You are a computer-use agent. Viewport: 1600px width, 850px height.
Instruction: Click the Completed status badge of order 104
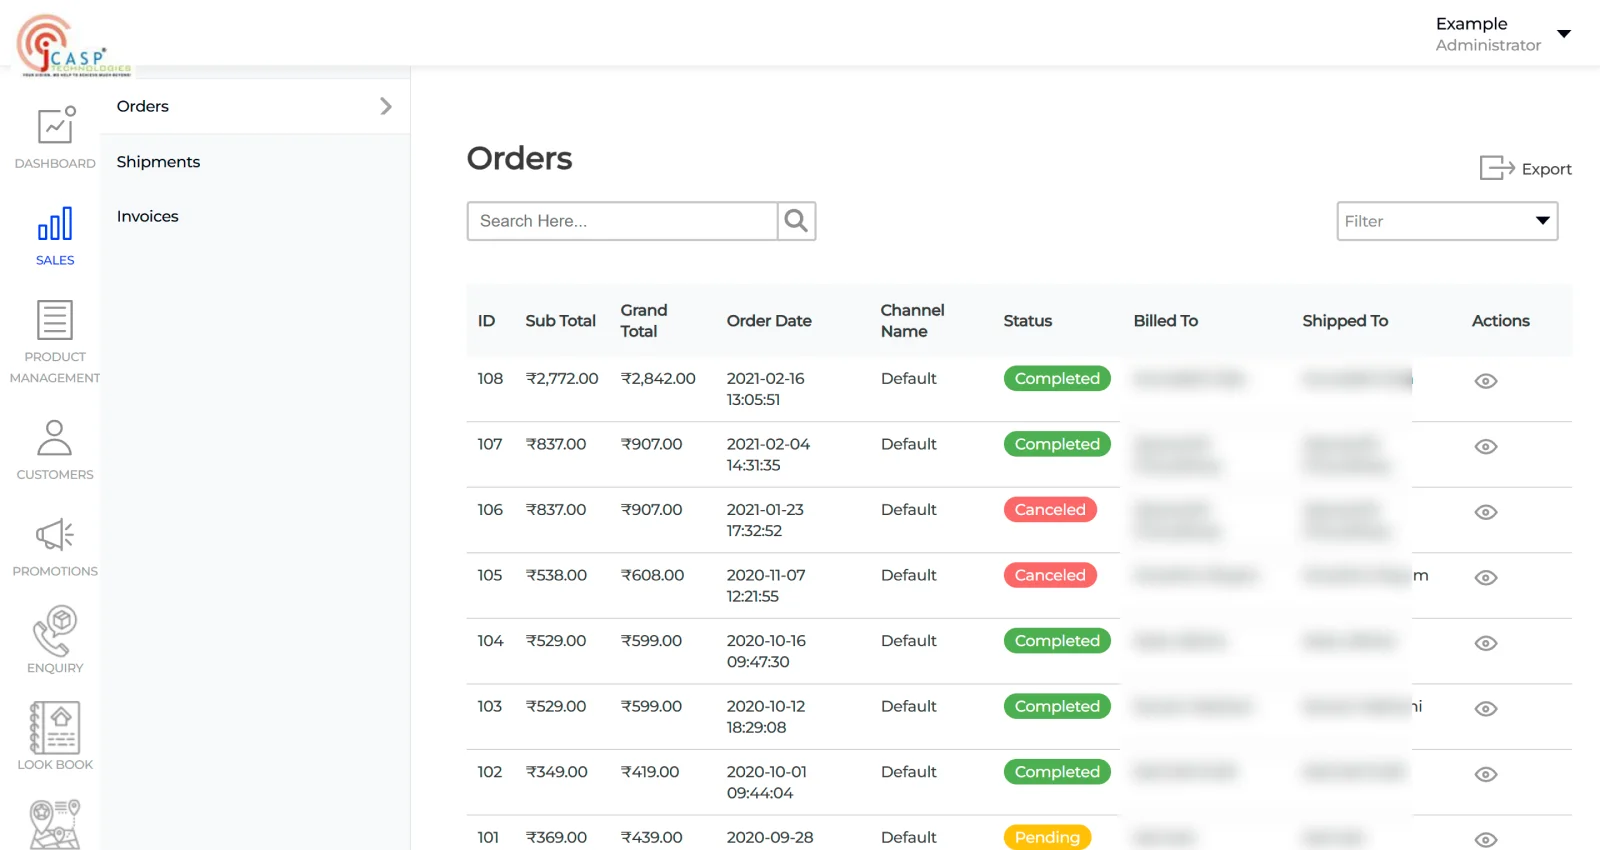coord(1056,641)
